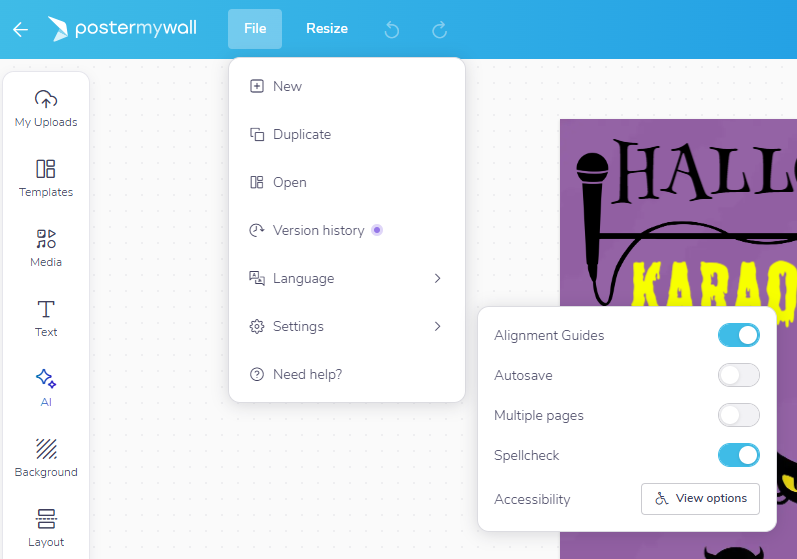This screenshot has height=559, width=797.
Task: Choose Open from the File menu
Action: (x=347, y=182)
